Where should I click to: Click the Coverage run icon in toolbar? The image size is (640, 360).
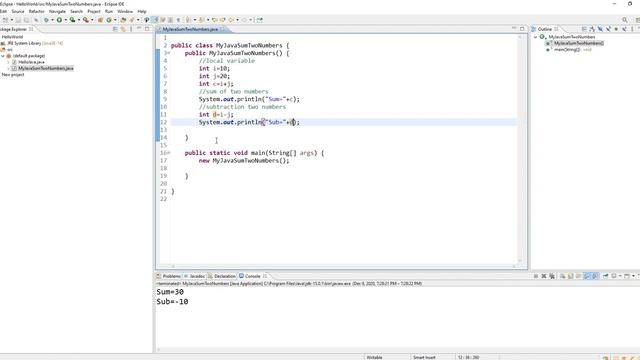(x=72, y=20)
